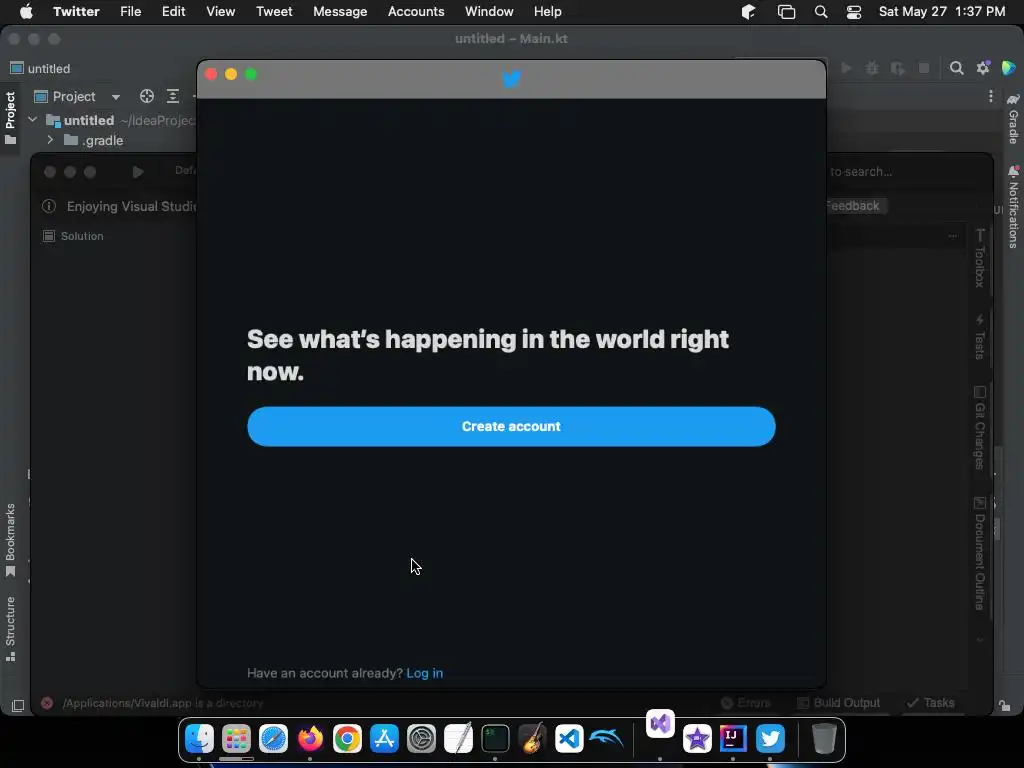
Task: Click the Create account button
Action: pyautogui.click(x=511, y=426)
